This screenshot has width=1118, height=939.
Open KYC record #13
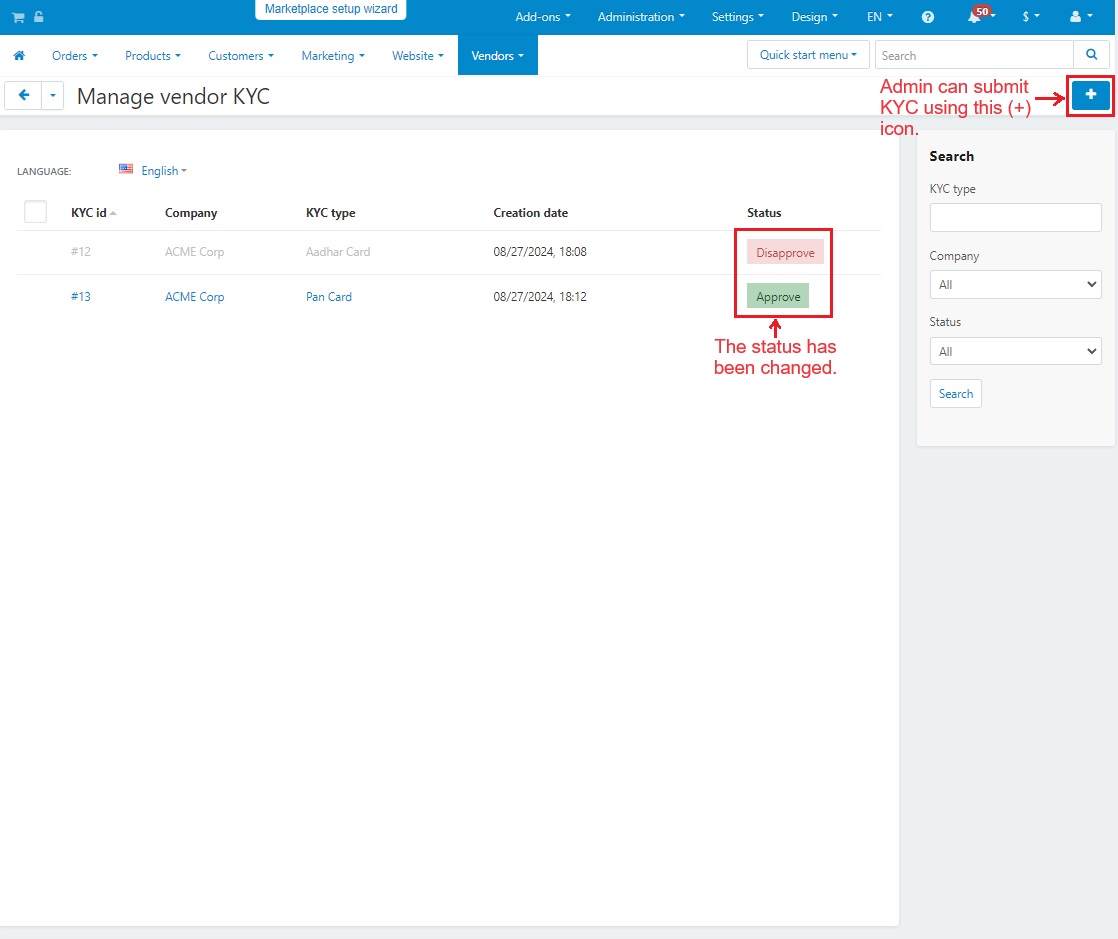[x=81, y=297]
